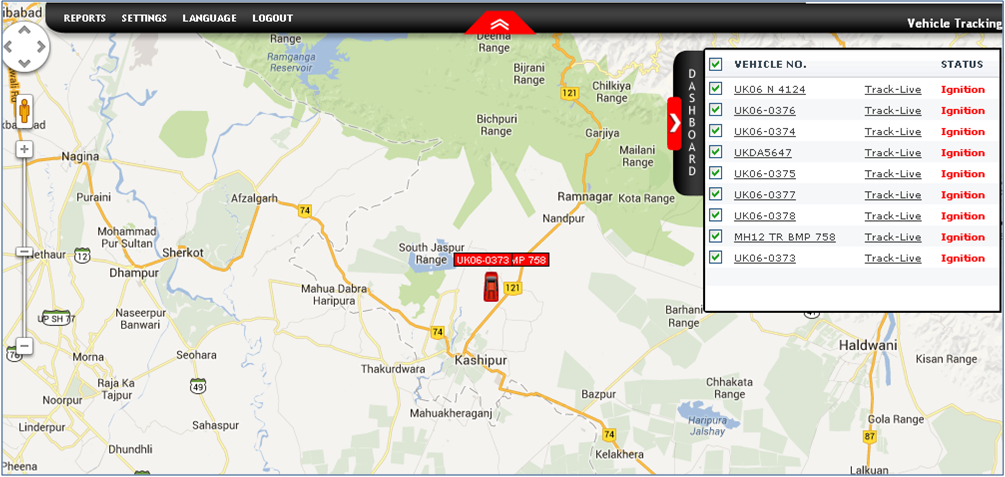The height and width of the screenshot is (477, 1005).
Task: Click the map zoom slider handle
Action: [24, 252]
